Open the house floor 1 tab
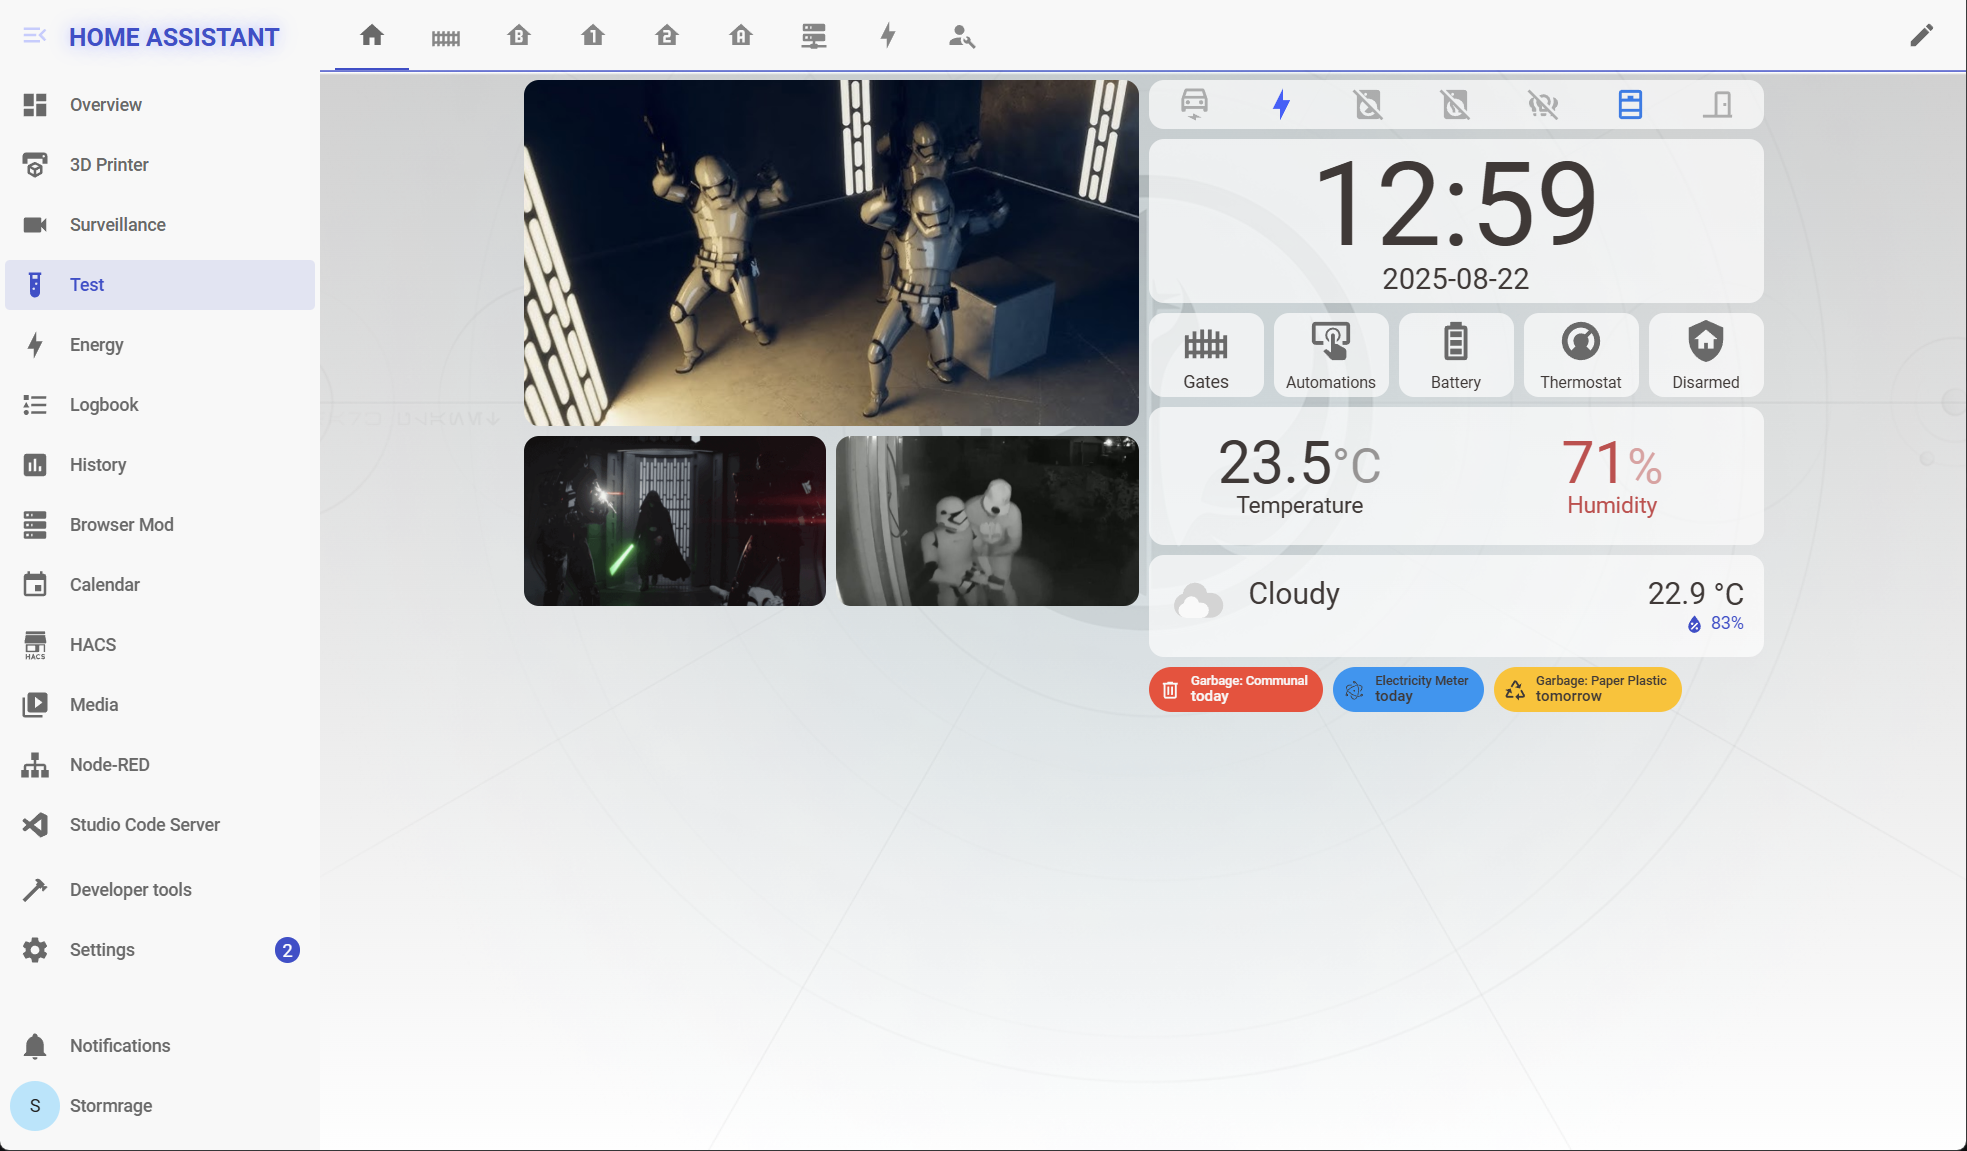 pyautogui.click(x=593, y=37)
